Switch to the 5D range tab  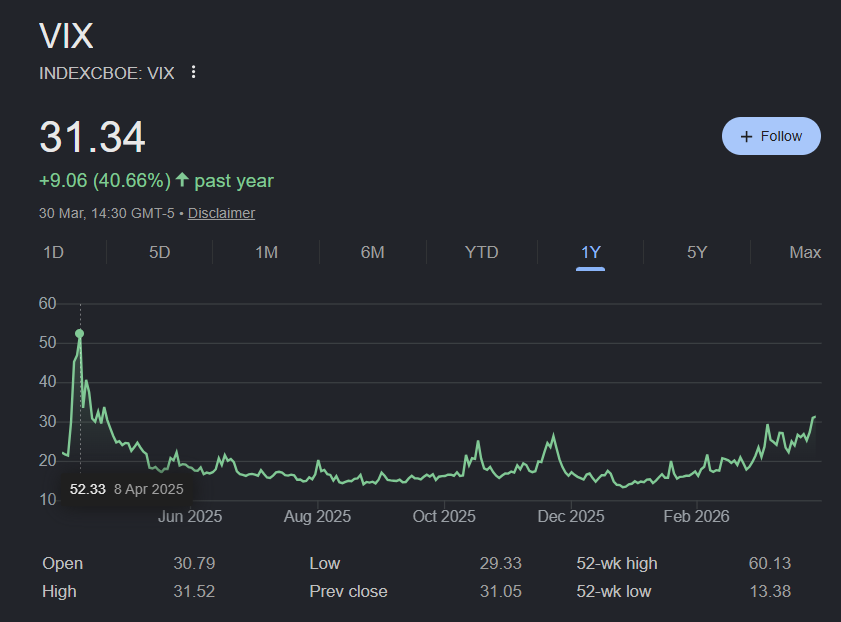click(159, 252)
